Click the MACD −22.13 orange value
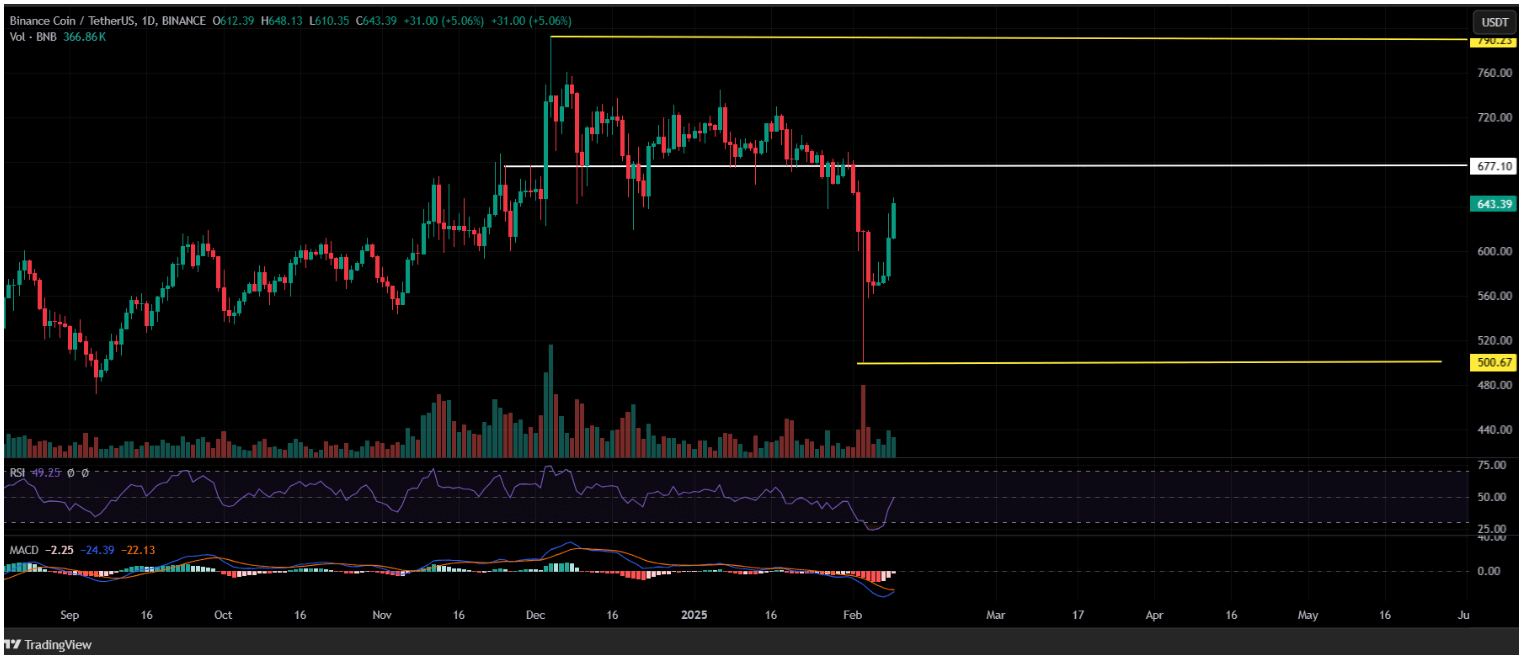Image resolution: width=1523 pixels, height=659 pixels. click(x=139, y=551)
